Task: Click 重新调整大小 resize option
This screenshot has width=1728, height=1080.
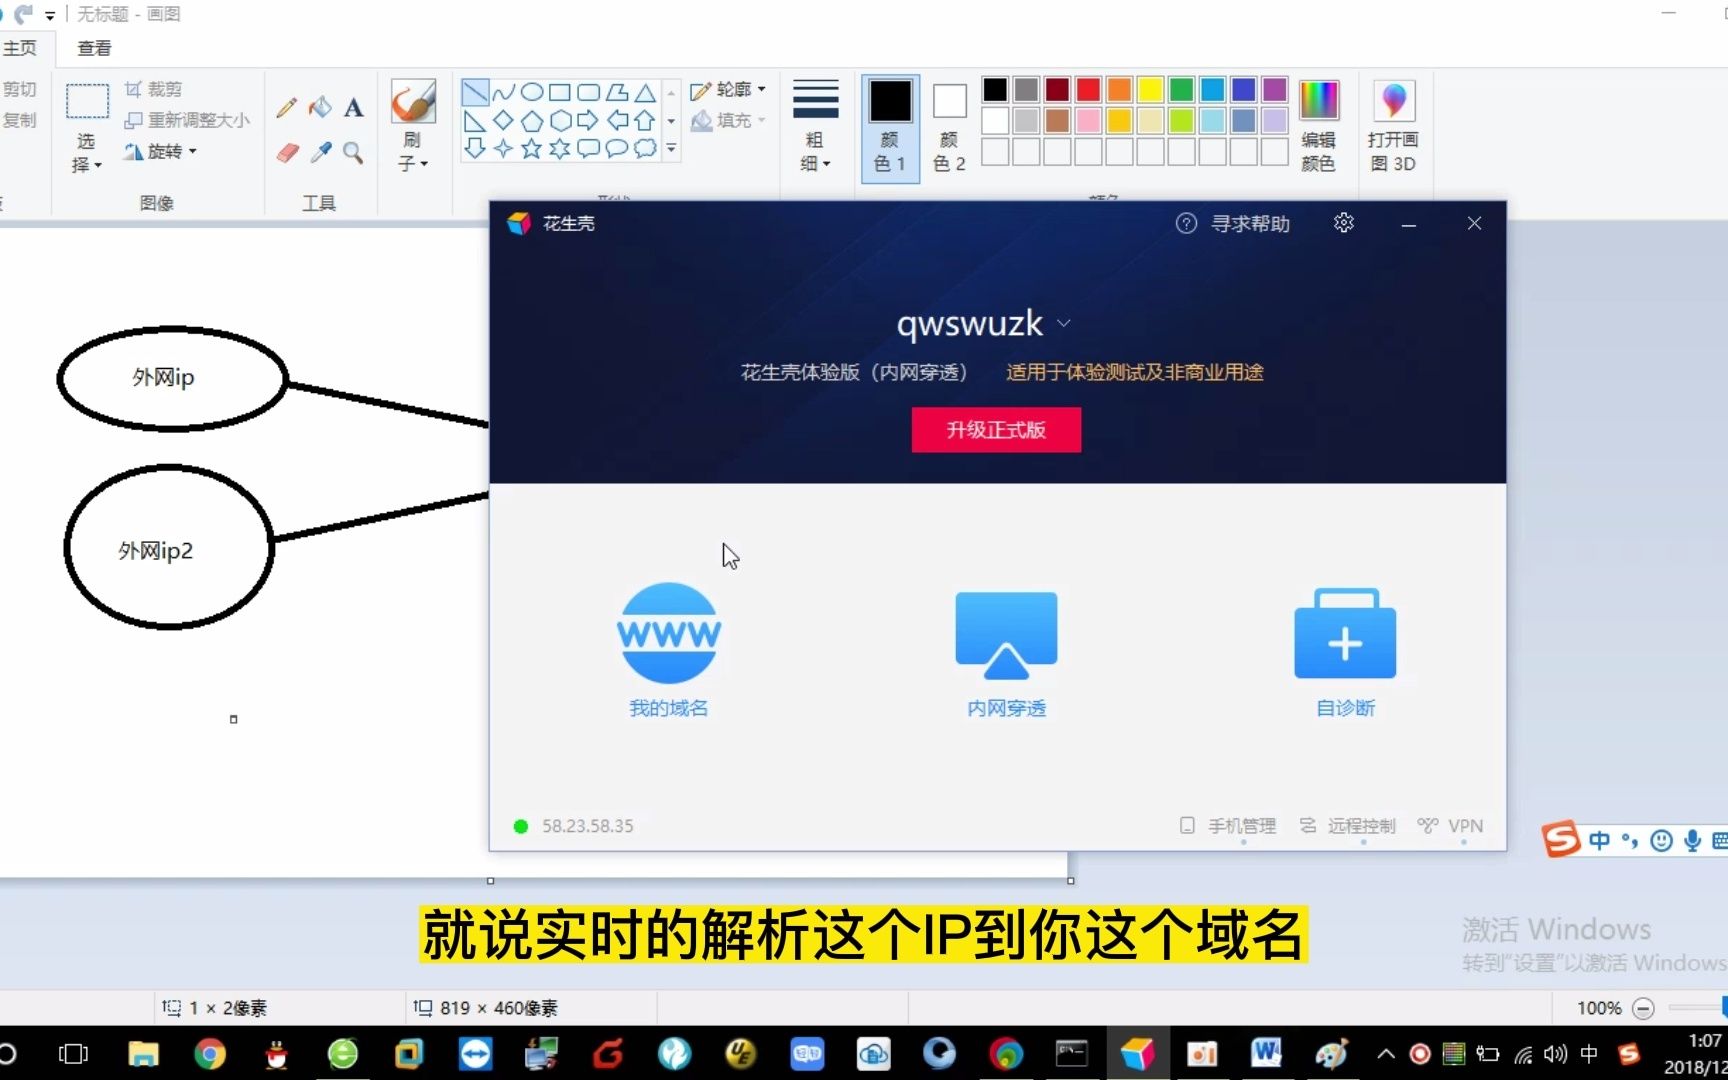Action: pyautogui.click(x=187, y=120)
